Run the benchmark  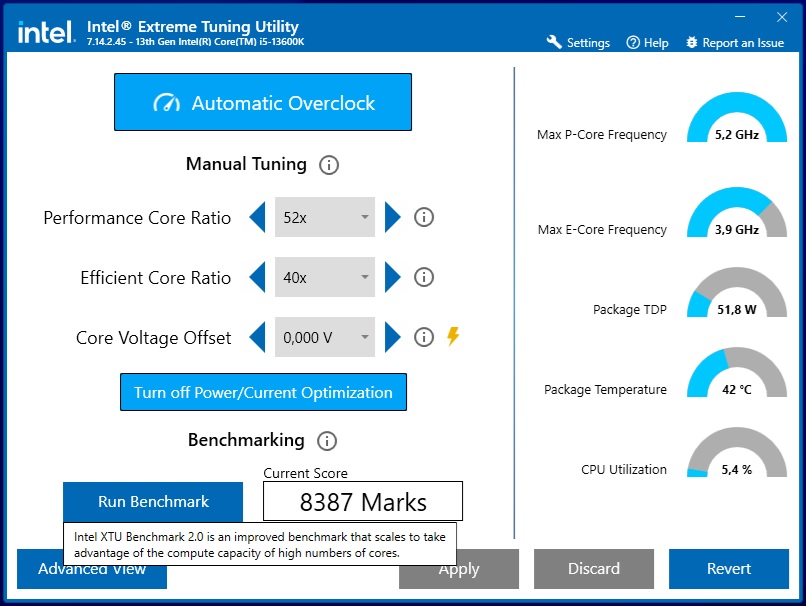coord(153,502)
